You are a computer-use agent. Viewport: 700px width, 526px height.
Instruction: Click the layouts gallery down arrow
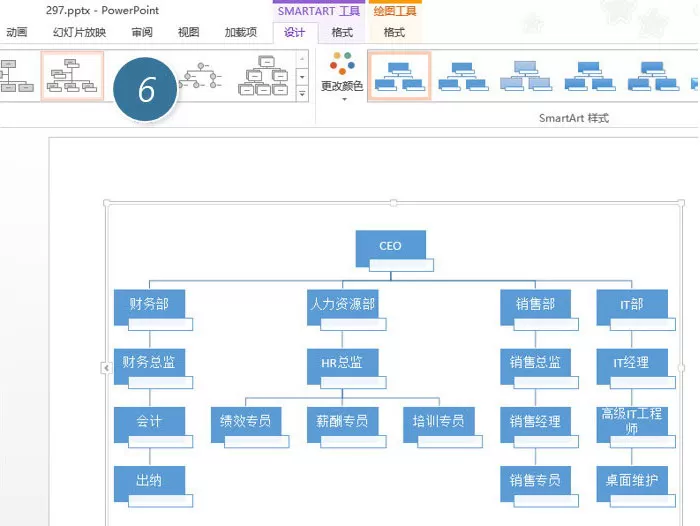point(302,77)
